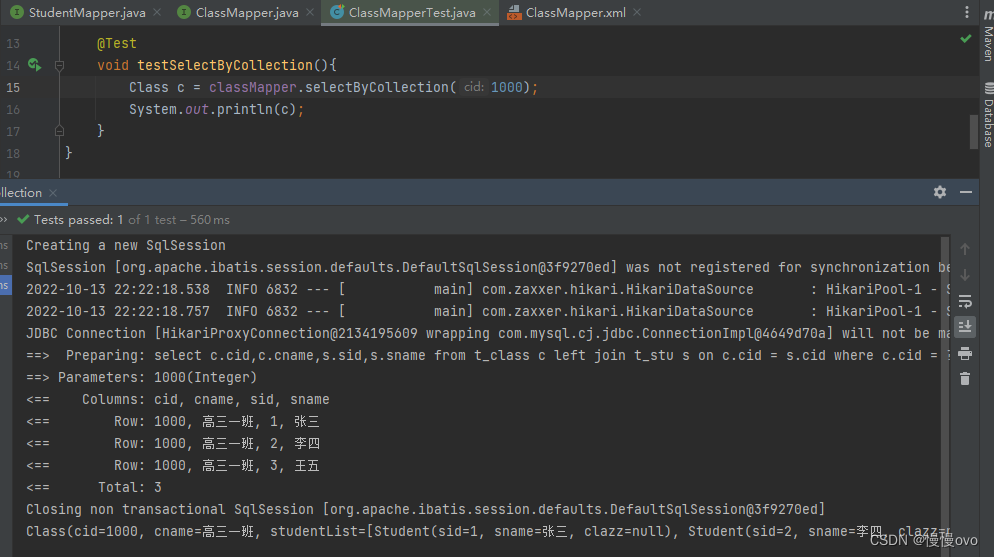Screen dimensions: 994x557
Task: Toggle soft-wrap in console
Action: click(x=965, y=301)
